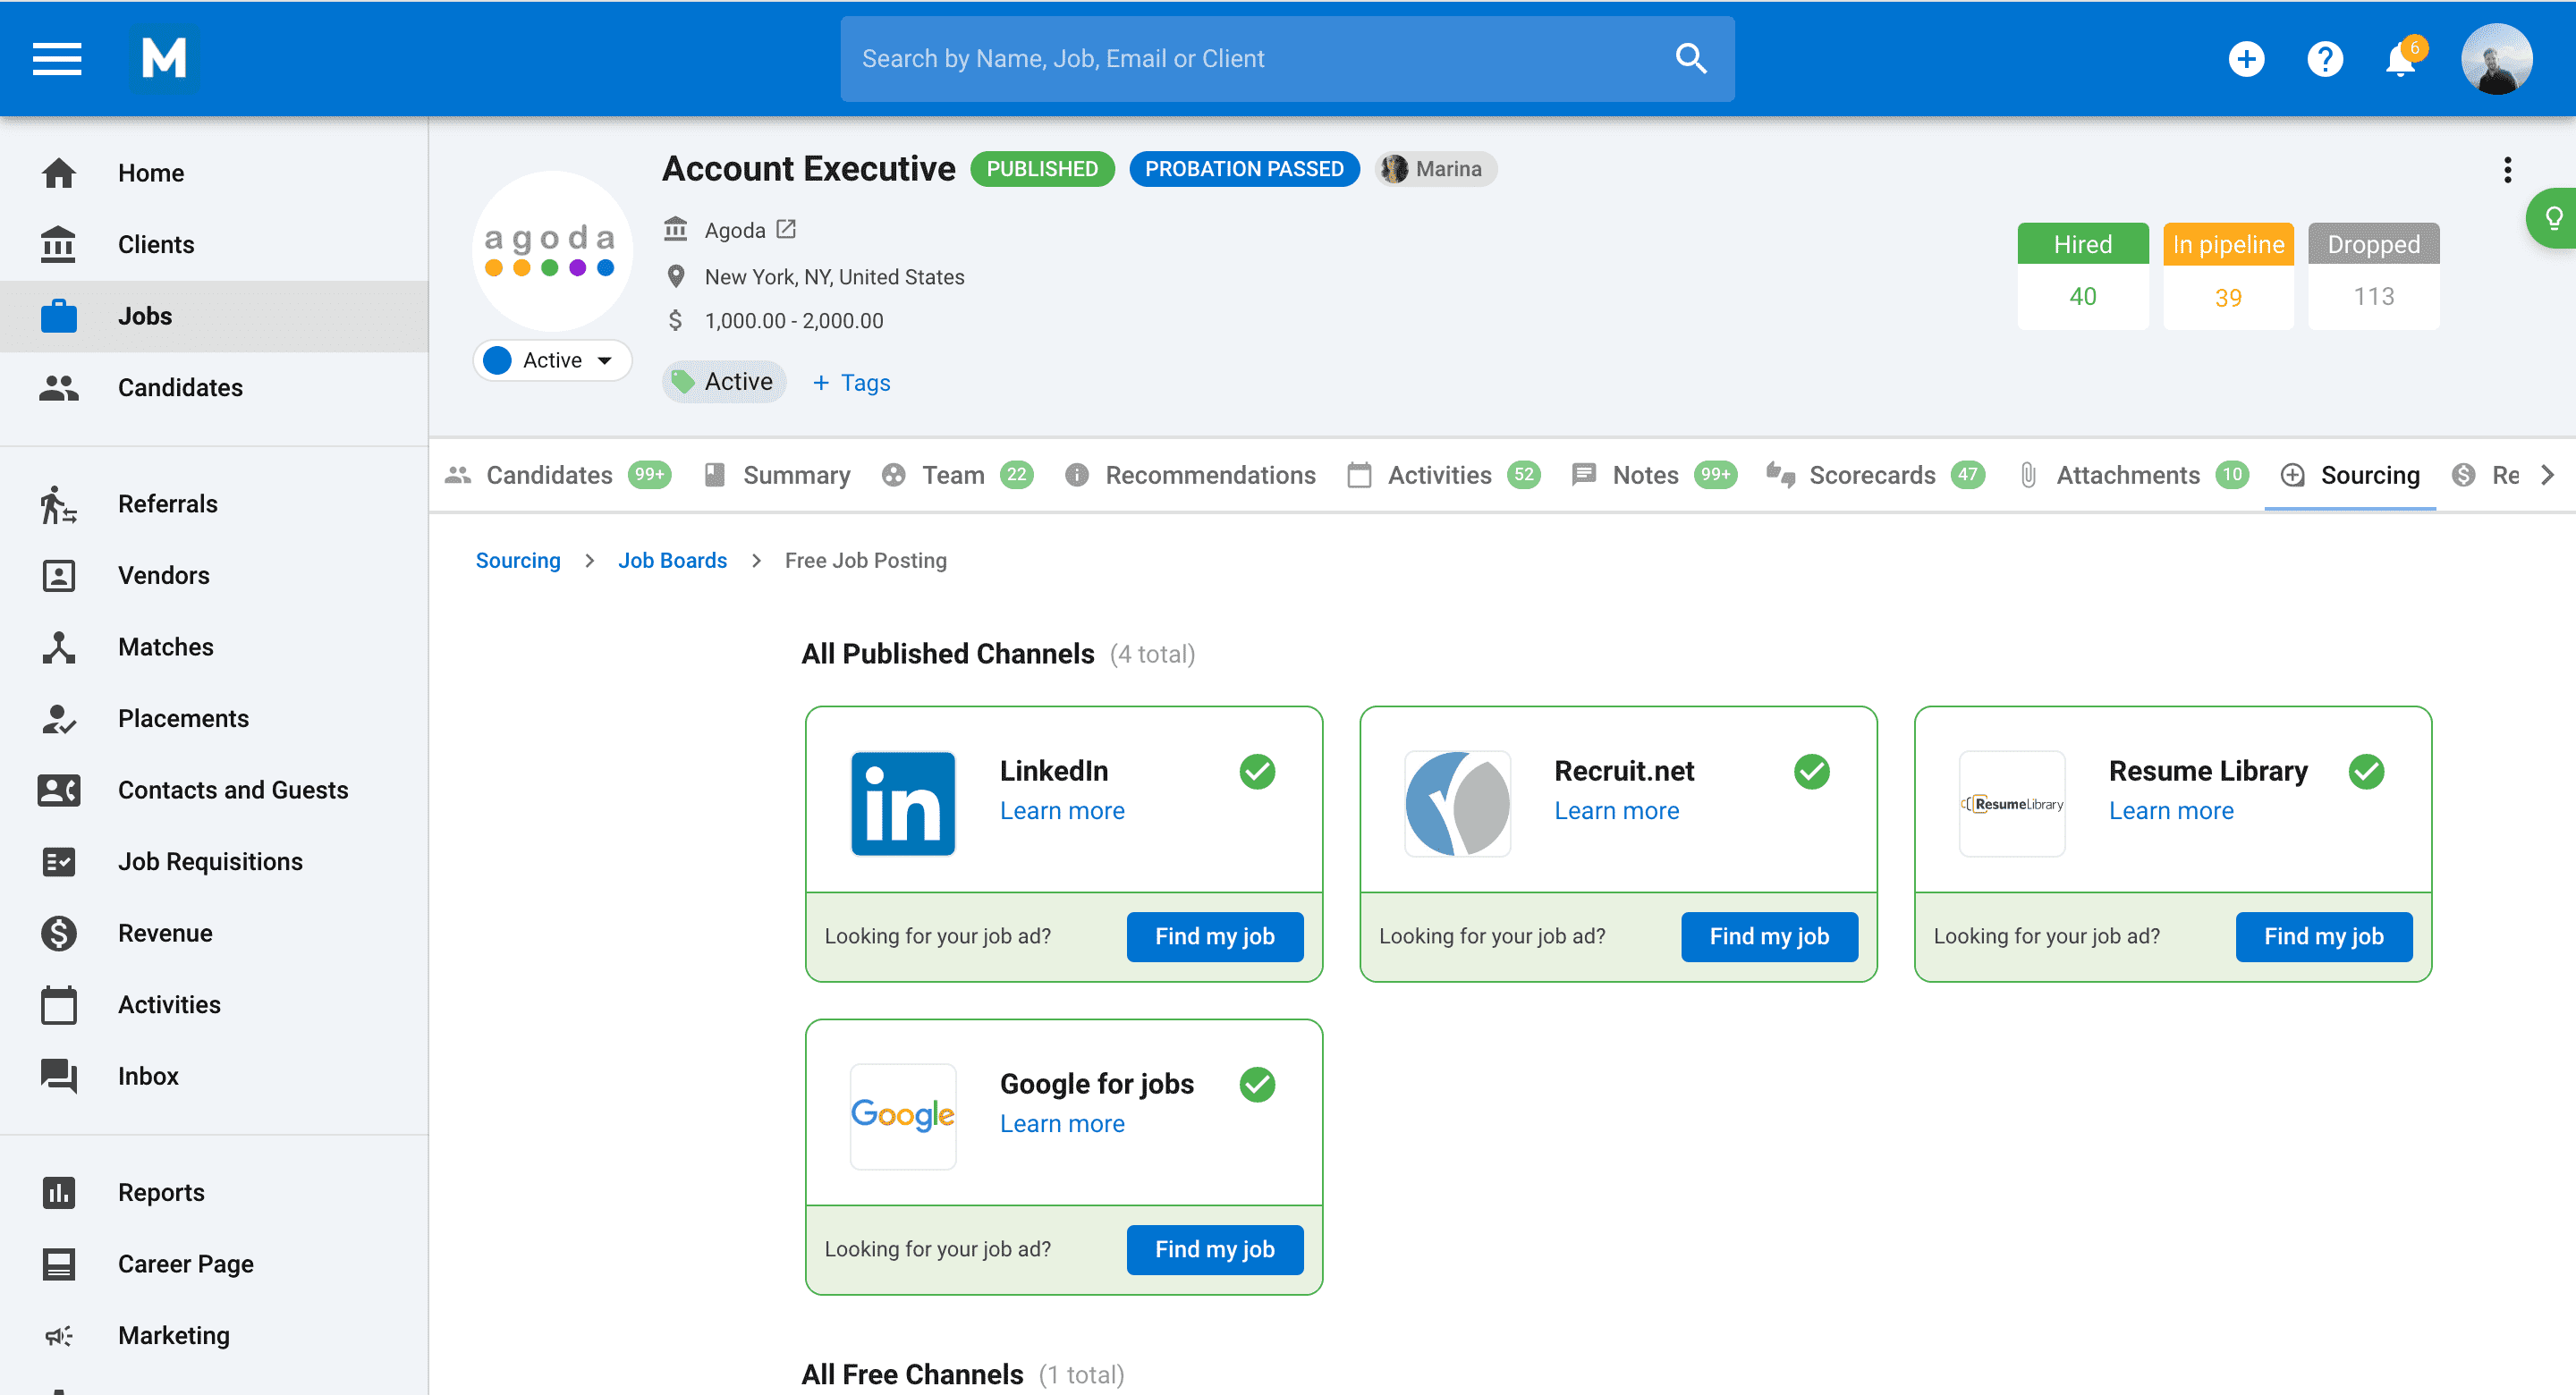
Task: Click the green lightbulb tips button
Action: (2552, 218)
